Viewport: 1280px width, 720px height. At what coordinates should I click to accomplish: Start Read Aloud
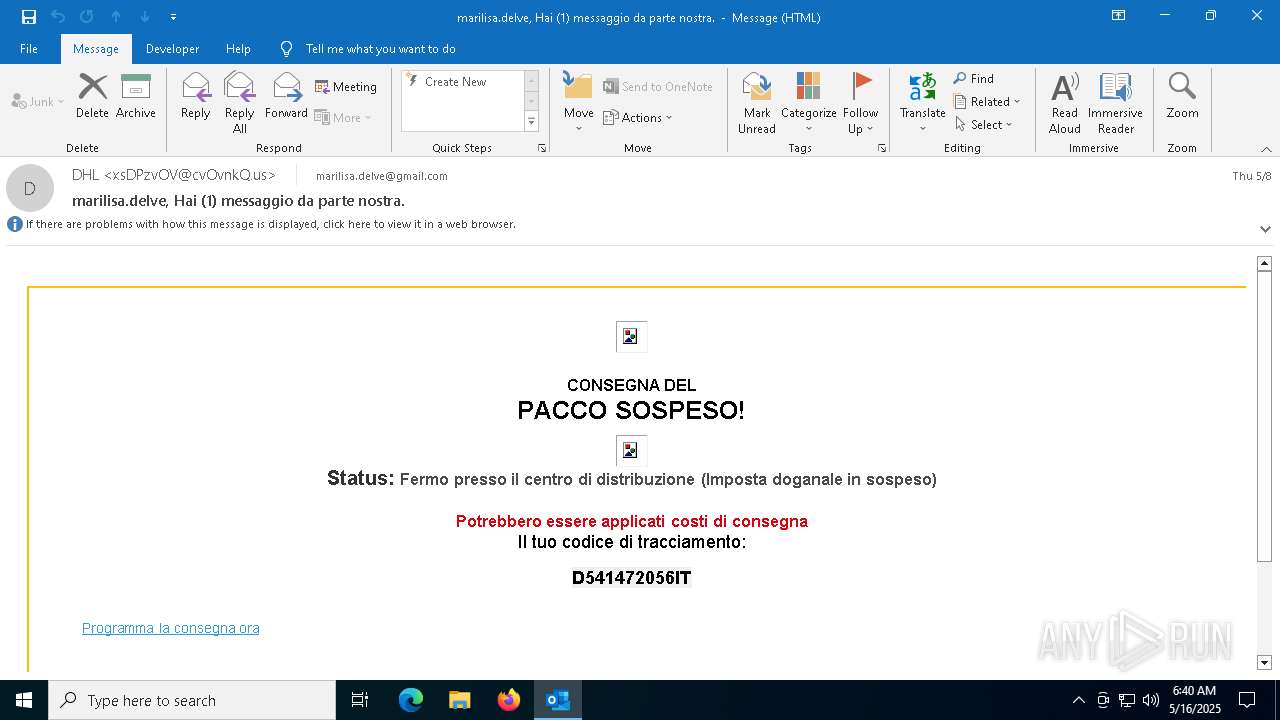coord(1065,102)
